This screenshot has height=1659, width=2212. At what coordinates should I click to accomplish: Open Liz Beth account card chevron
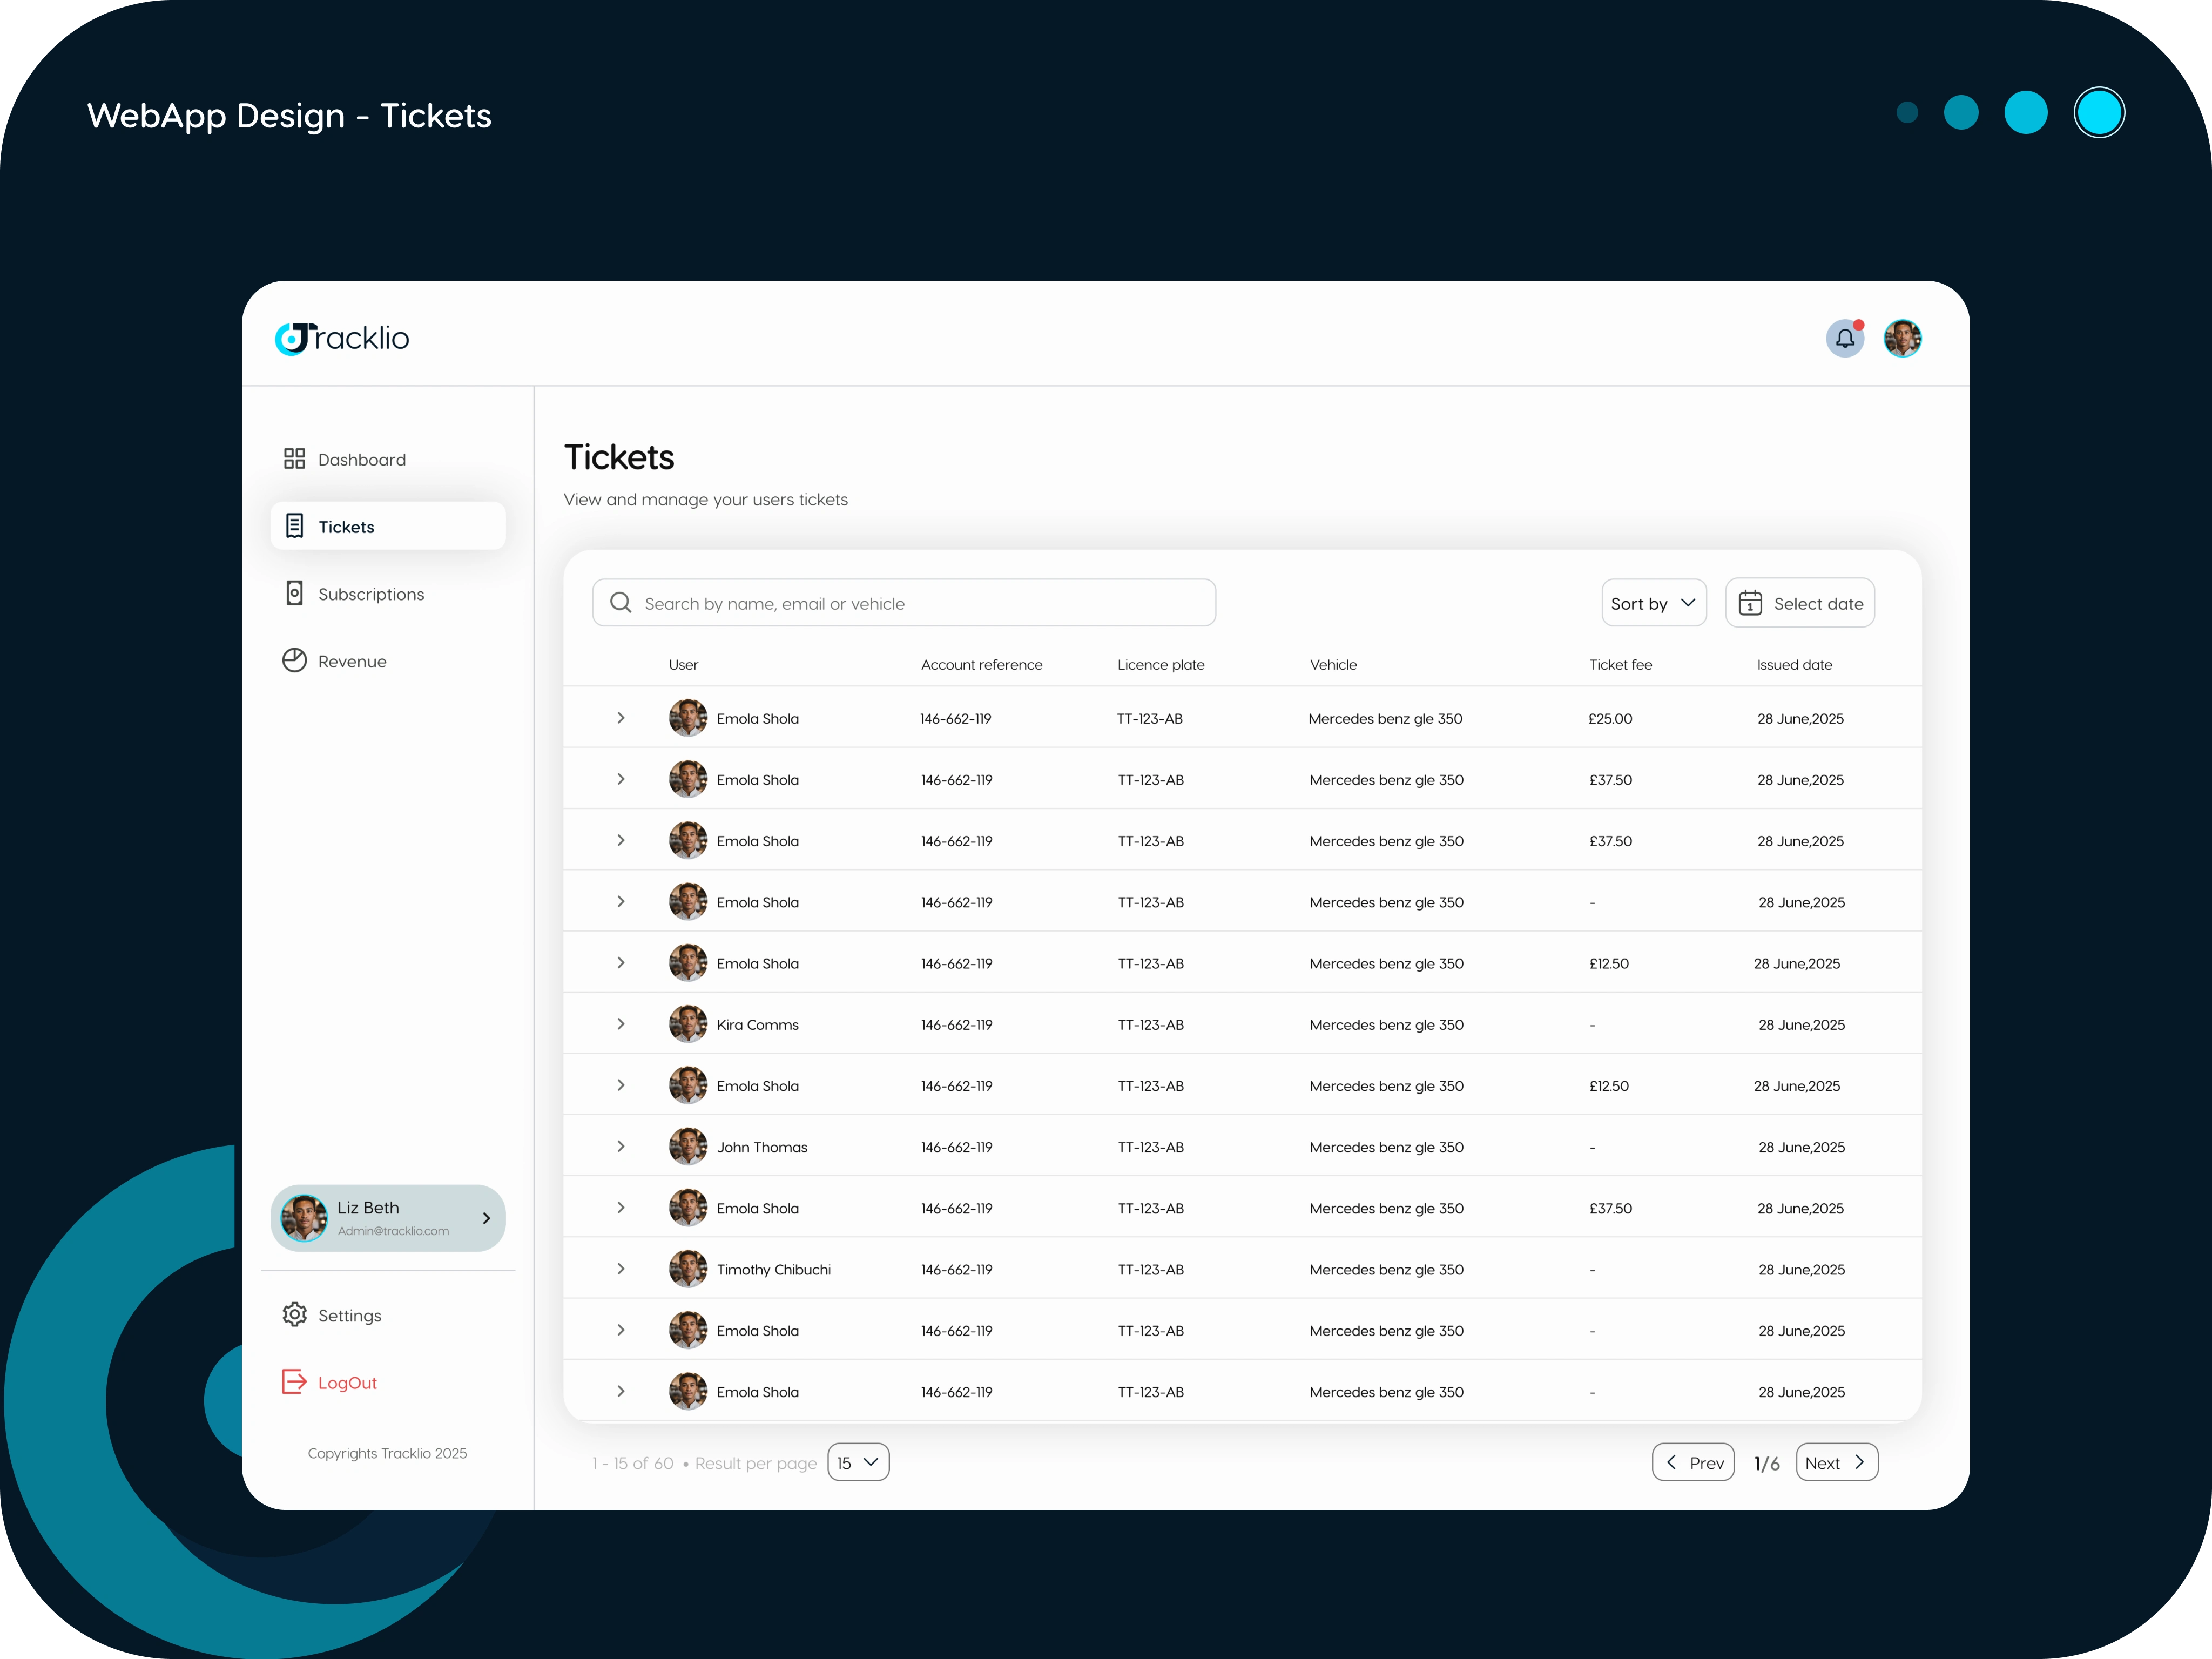click(x=486, y=1218)
